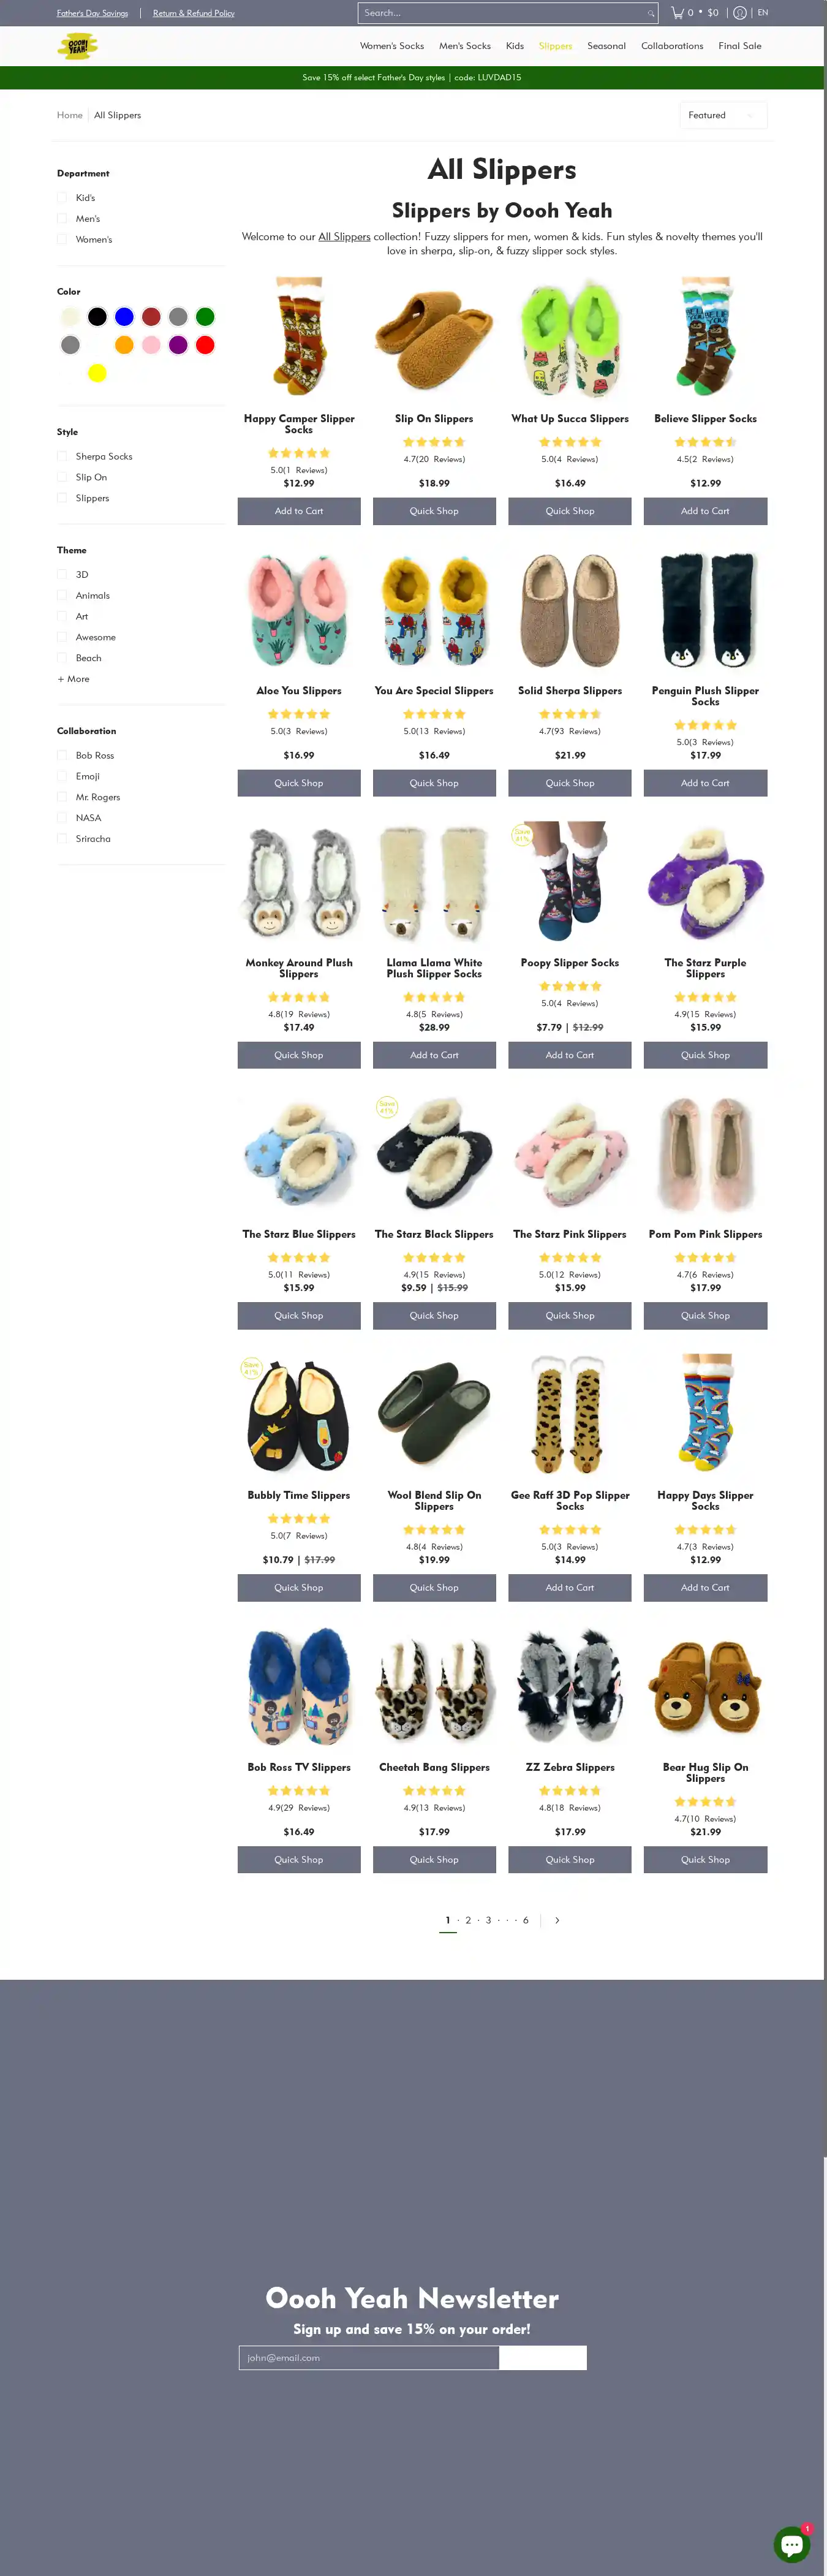Image resolution: width=827 pixels, height=2576 pixels.
Task: Focus the newsletter email input field
Action: point(369,2357)
